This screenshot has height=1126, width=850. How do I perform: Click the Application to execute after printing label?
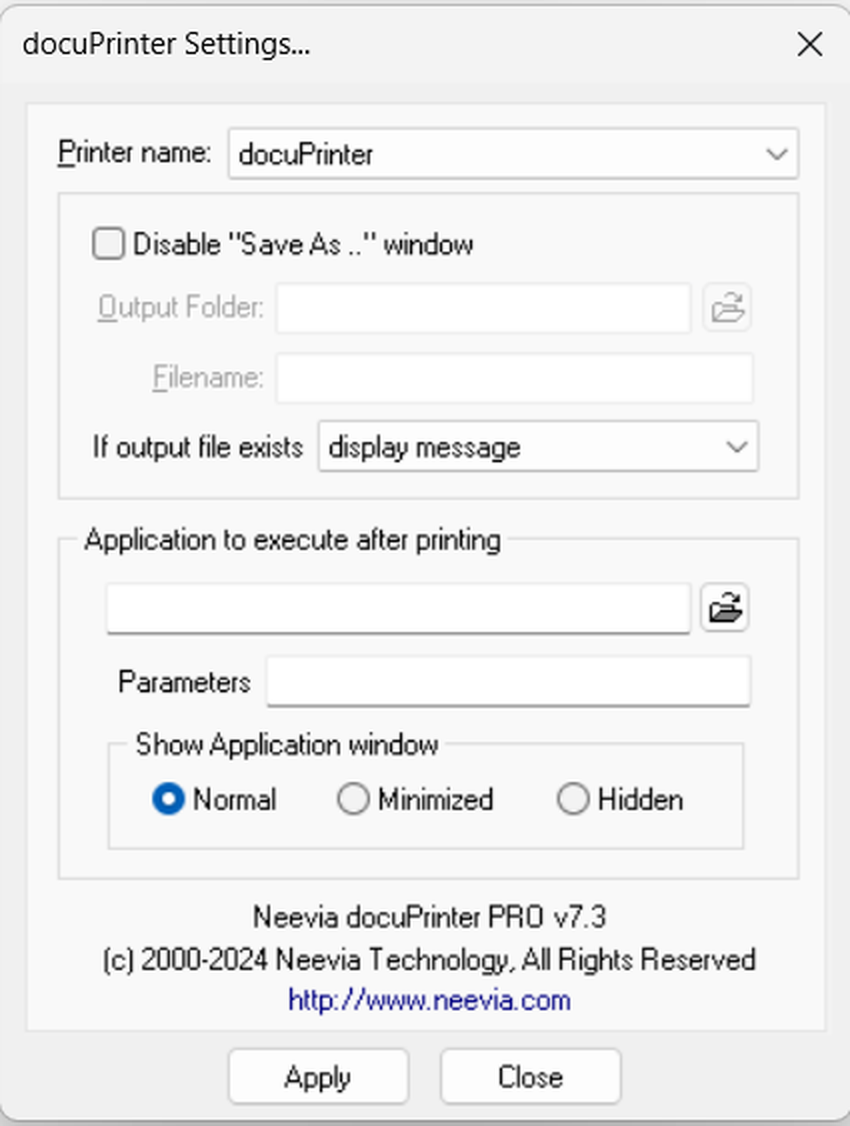point(292,540)
